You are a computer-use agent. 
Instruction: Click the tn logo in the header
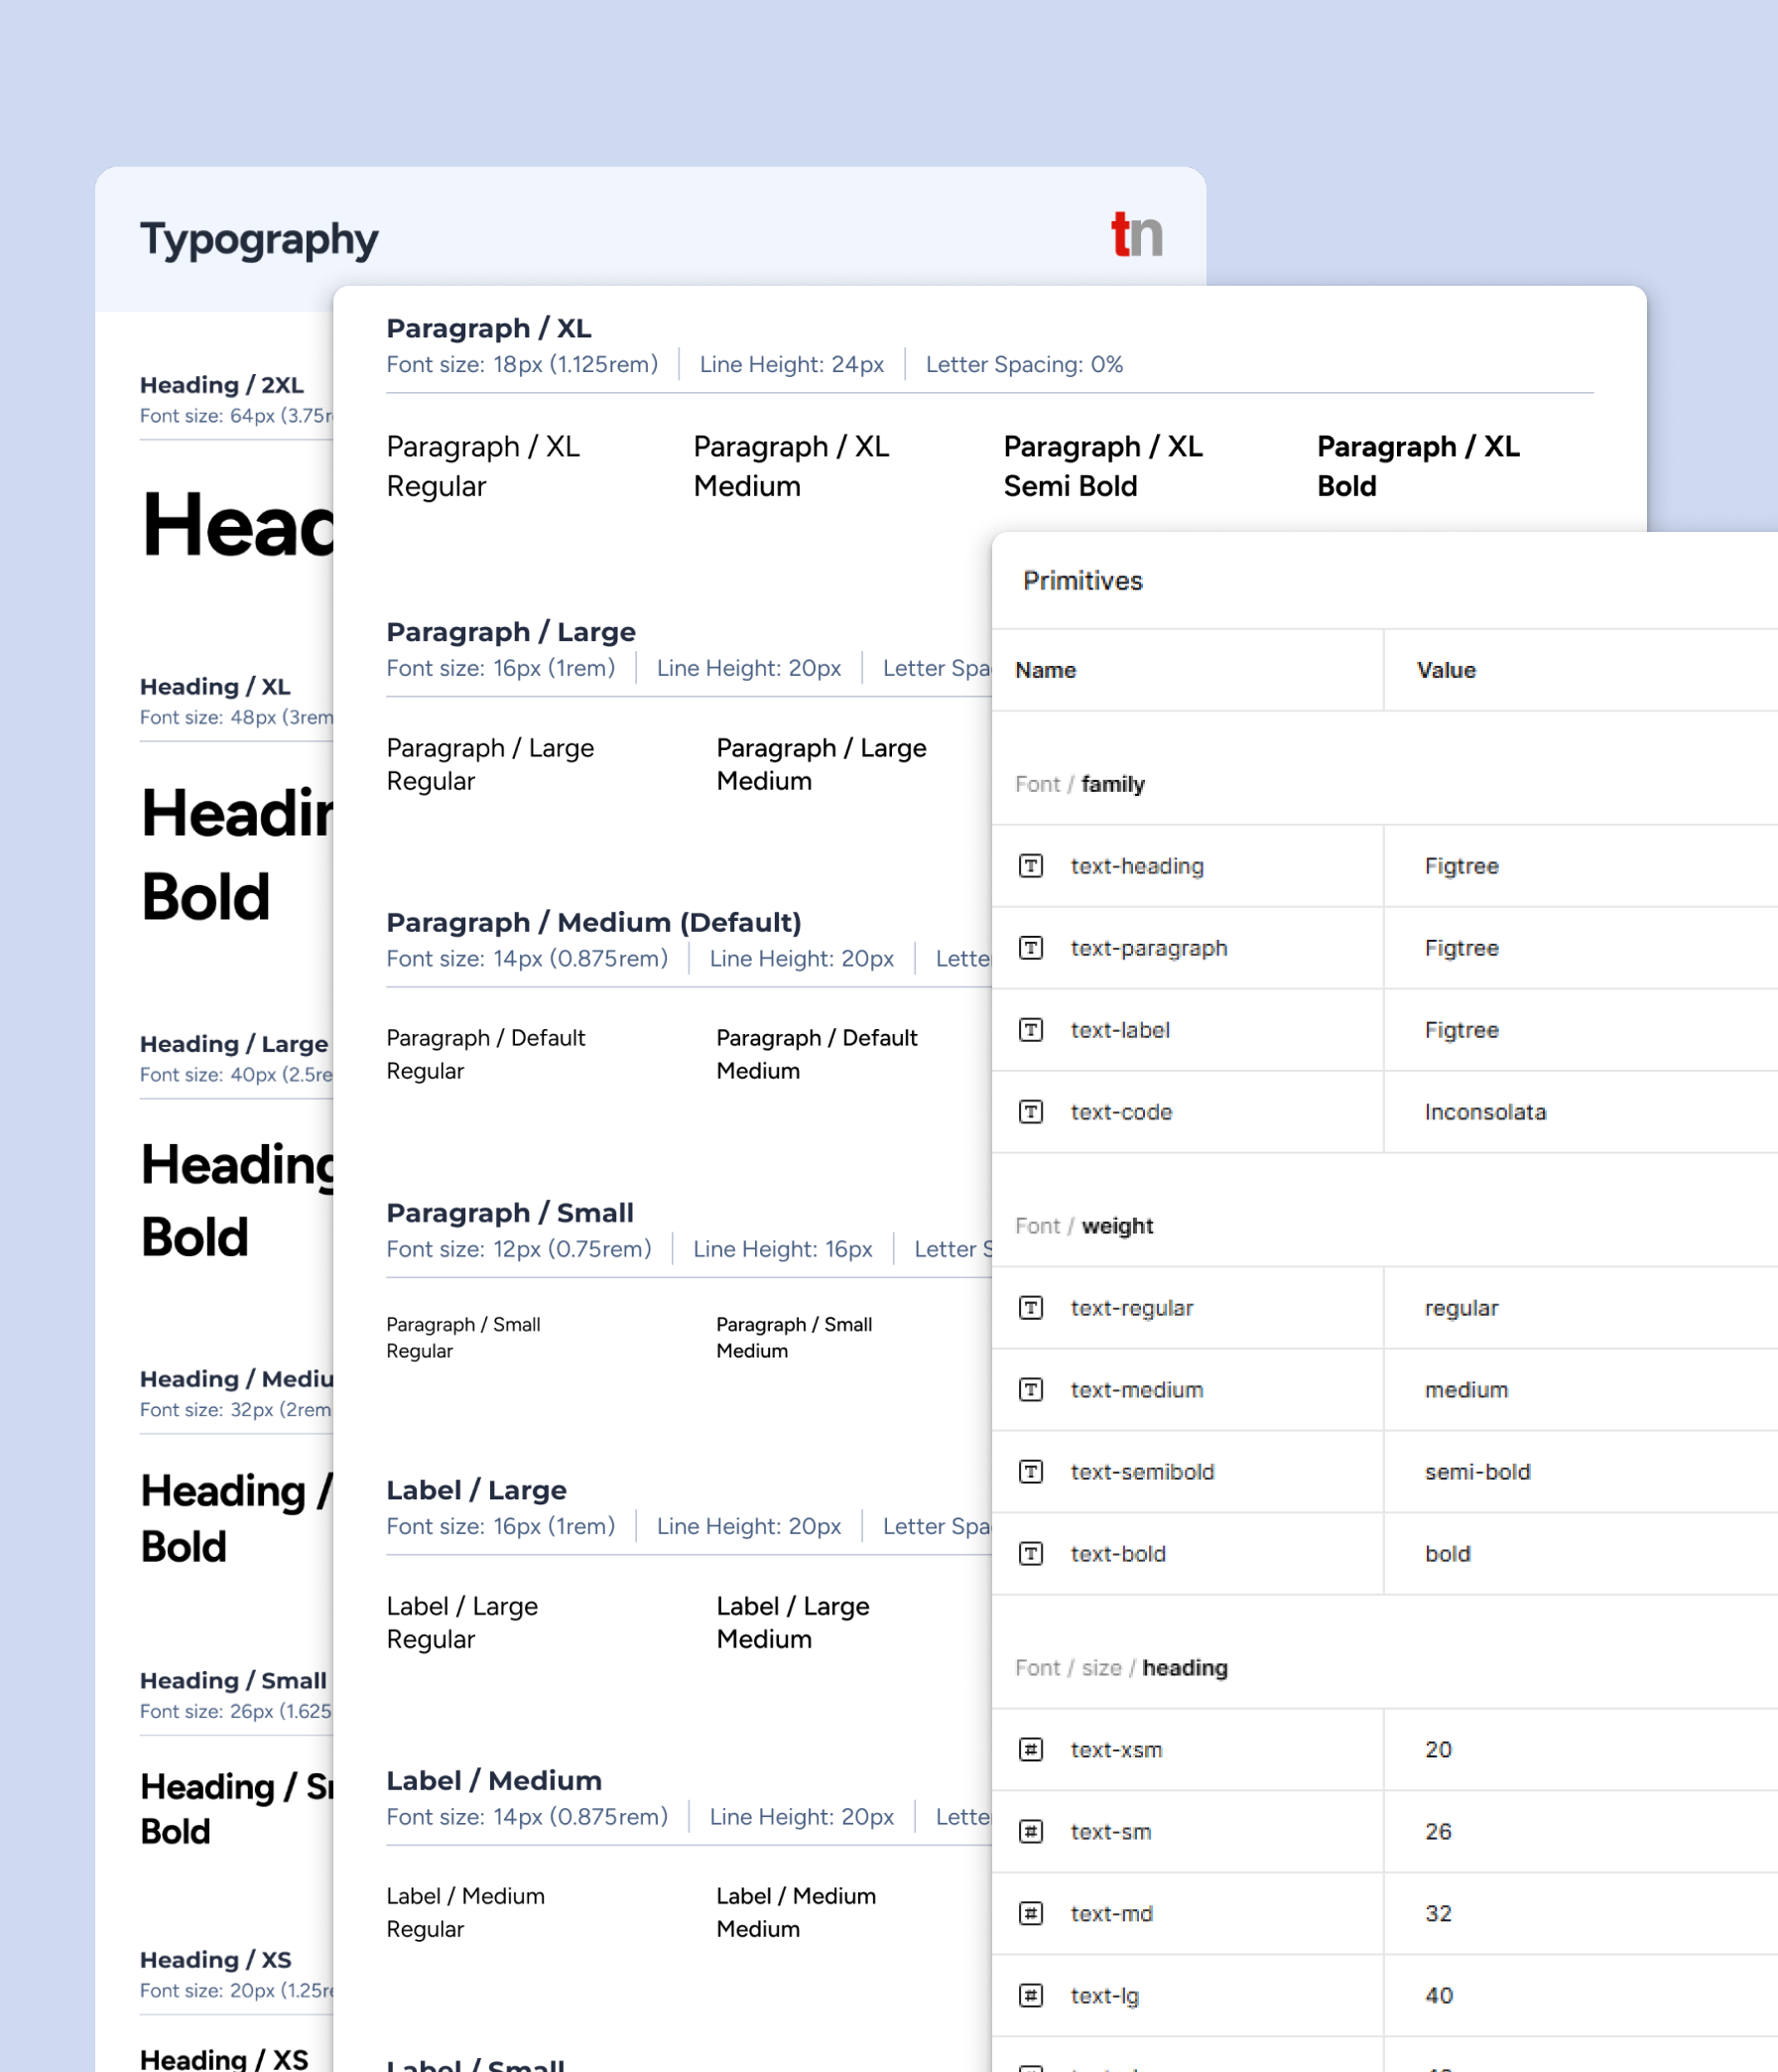point(1136,236)
